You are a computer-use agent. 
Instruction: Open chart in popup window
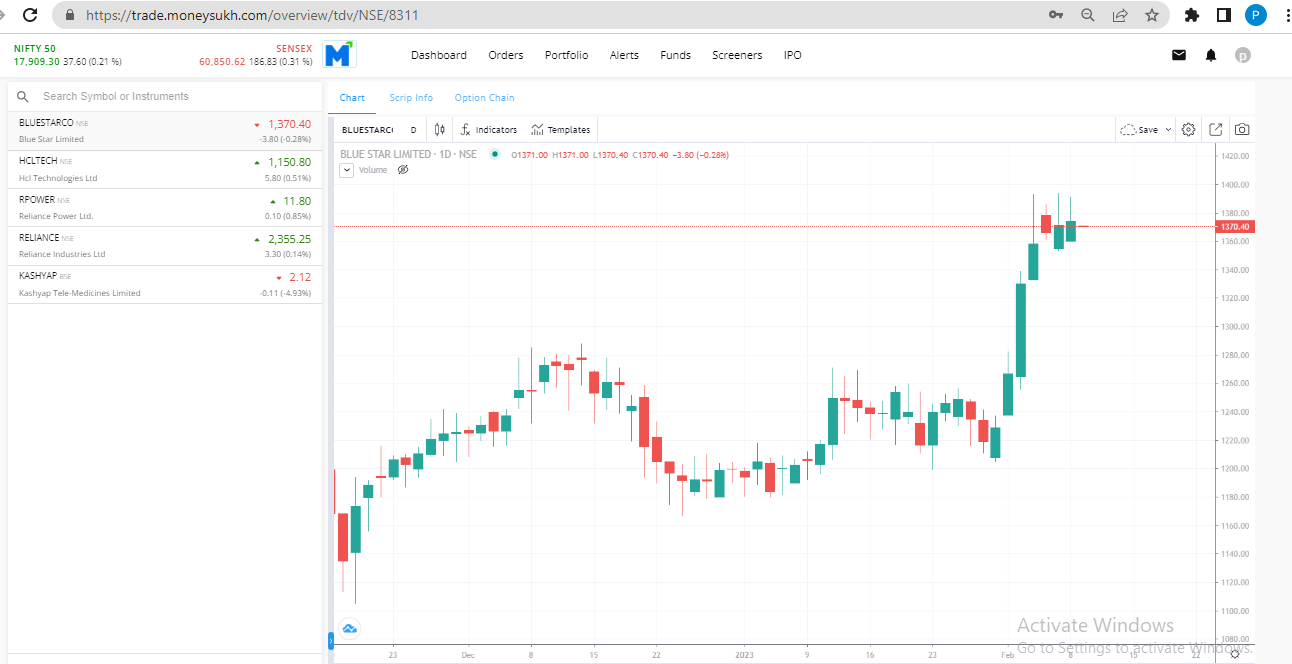(x=1216, y=129)
